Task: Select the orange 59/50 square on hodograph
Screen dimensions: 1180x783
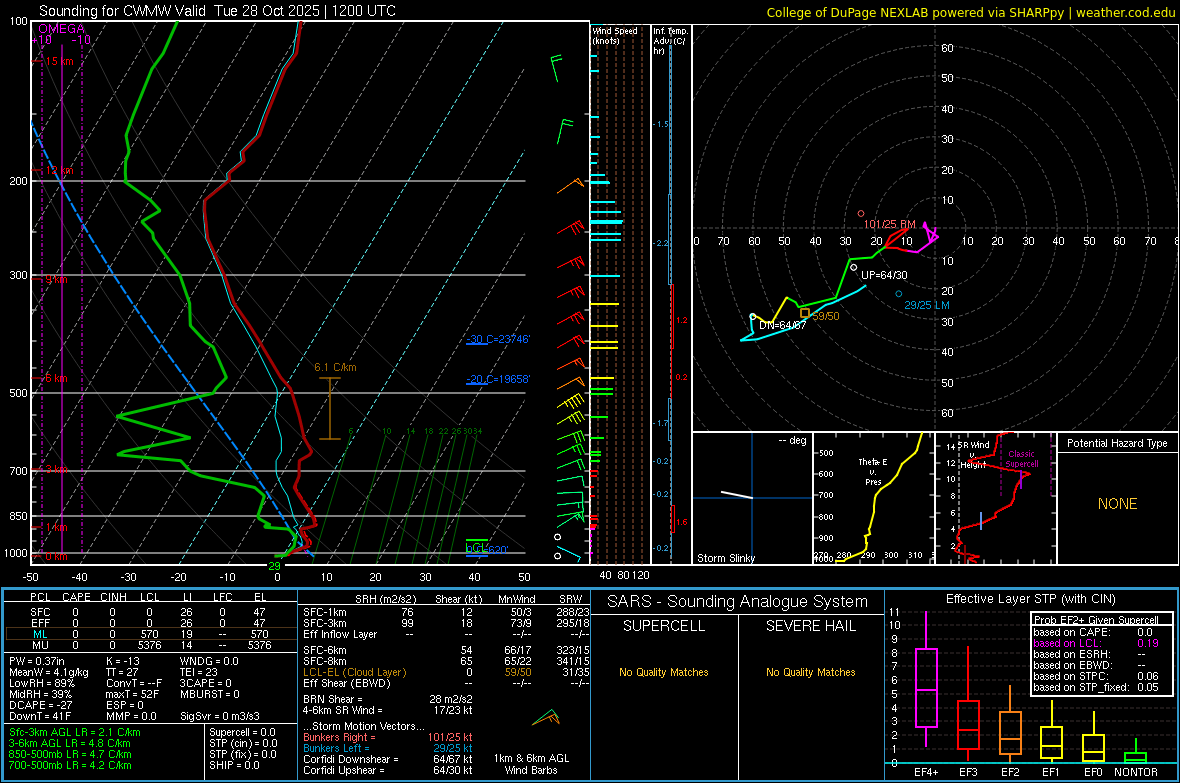Action: click(804, 313)
